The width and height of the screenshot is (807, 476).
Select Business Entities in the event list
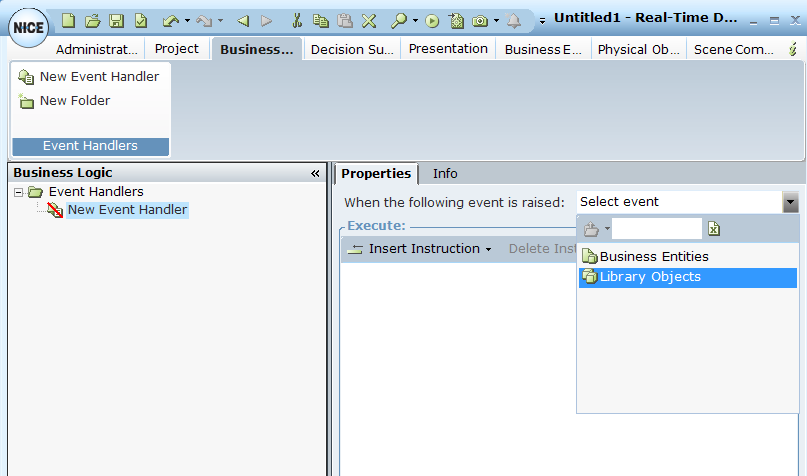coord(654,257)
